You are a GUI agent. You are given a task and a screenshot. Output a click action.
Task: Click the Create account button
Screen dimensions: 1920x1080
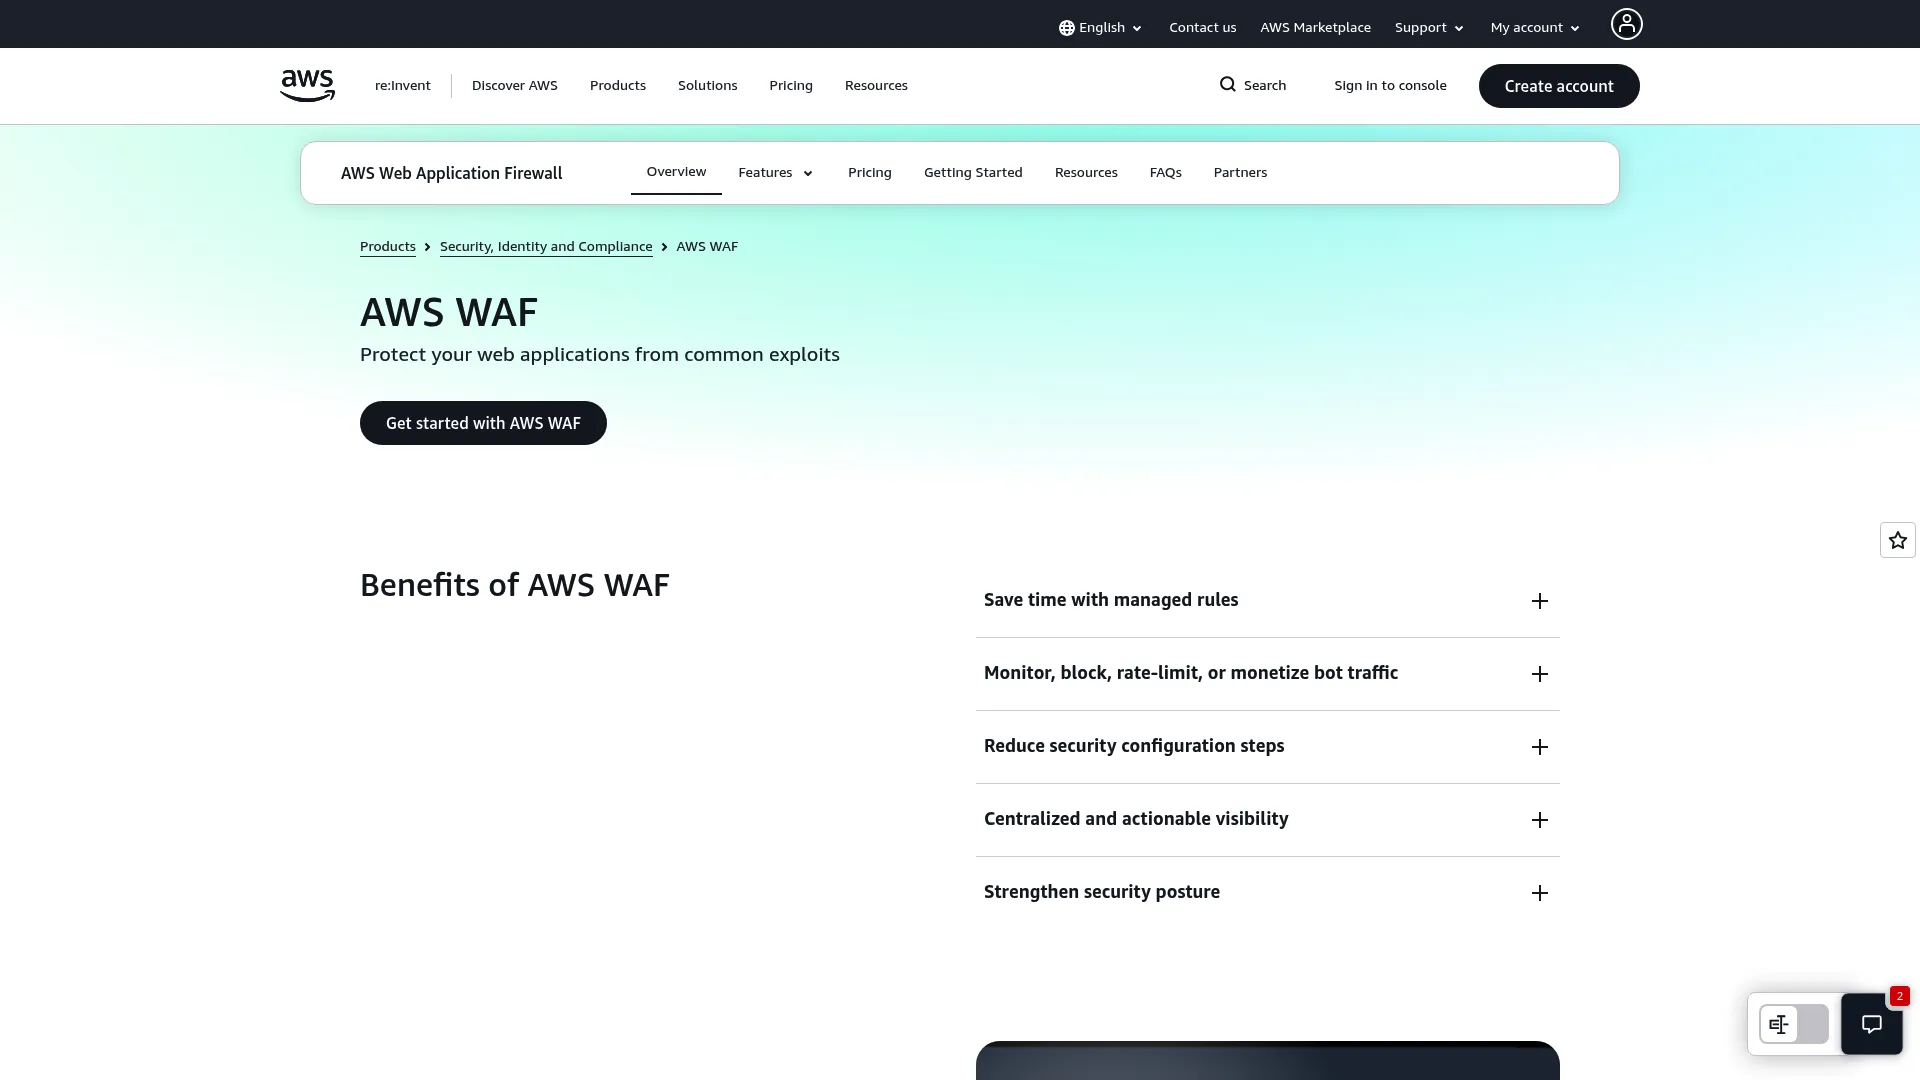pyautogui.click(x=1559, y=86)
